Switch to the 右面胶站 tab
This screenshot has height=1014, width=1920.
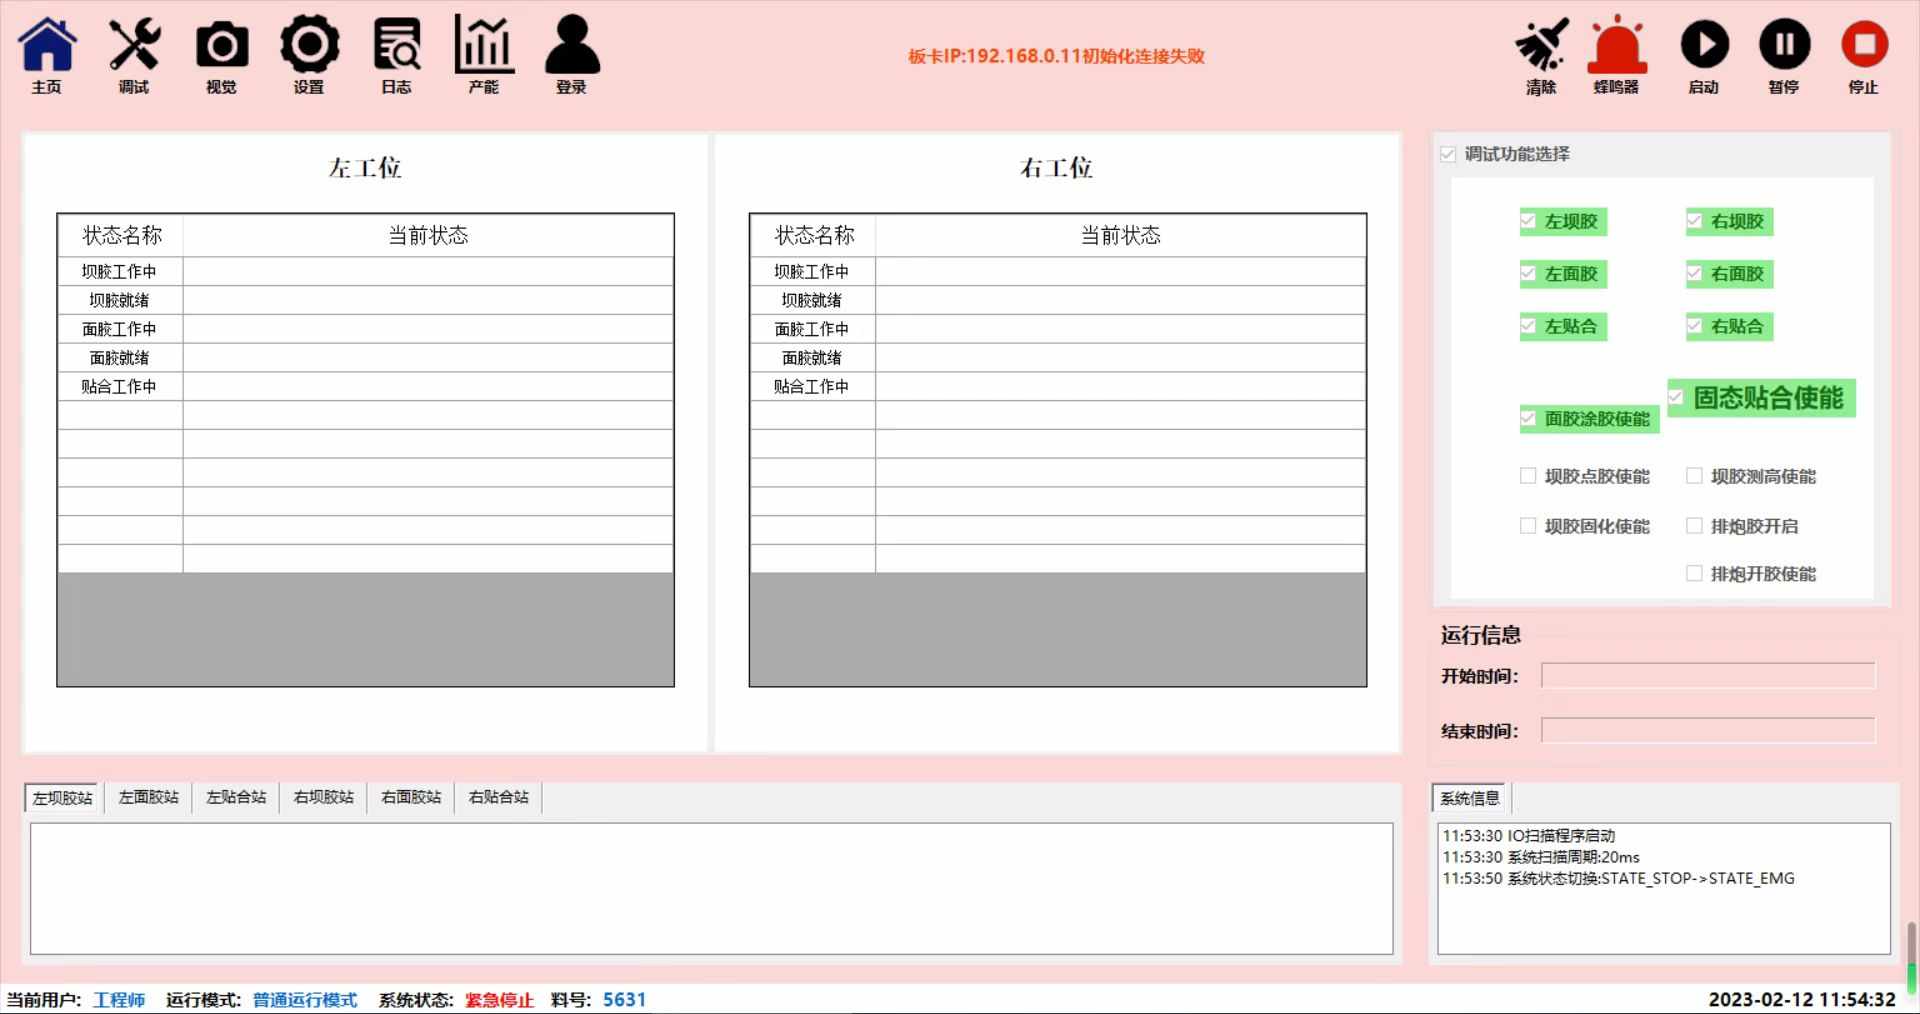coord(411,797)
